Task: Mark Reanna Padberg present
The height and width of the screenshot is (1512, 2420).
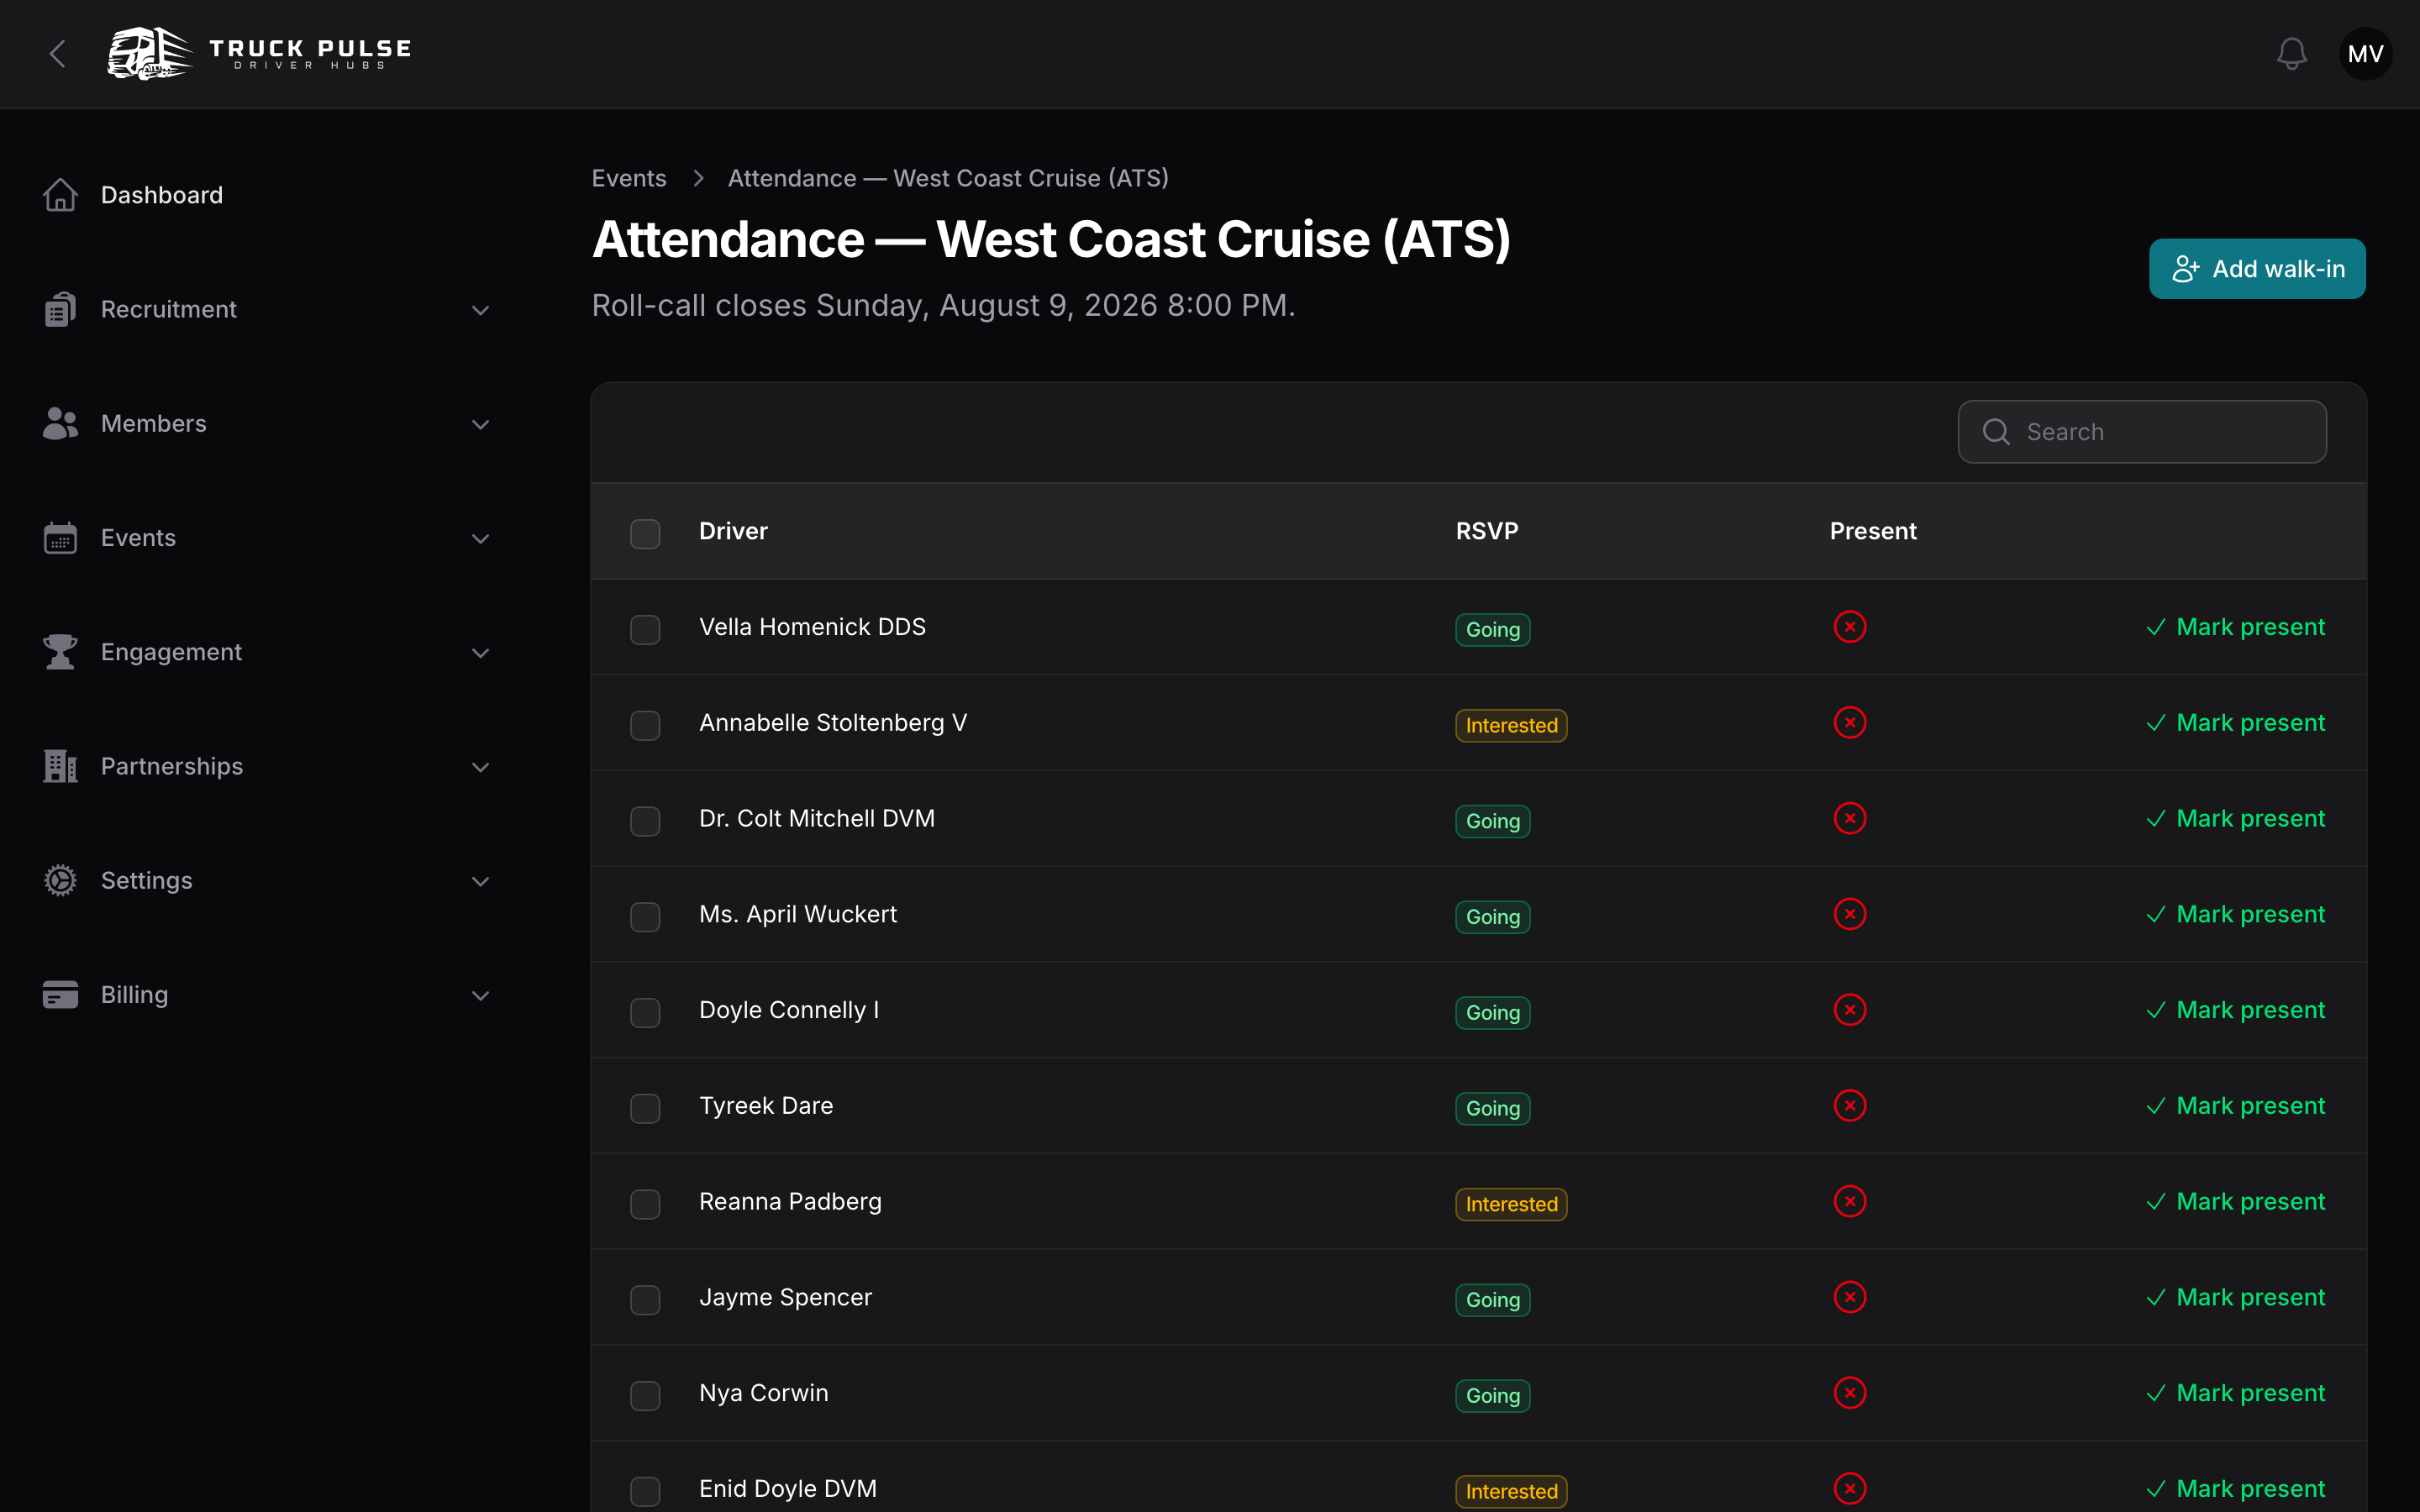Action: pos(2235,1201)
